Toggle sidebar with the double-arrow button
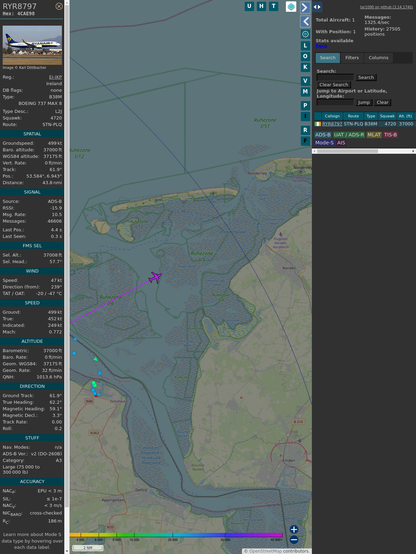This screenshot has height=554, width=416. pos(317,7)
